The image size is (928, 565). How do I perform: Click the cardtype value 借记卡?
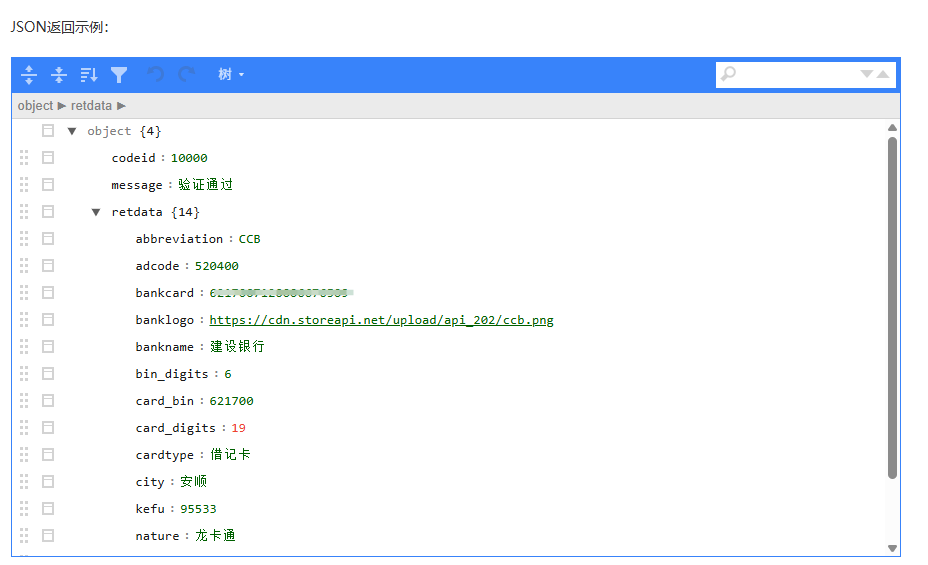coord(230,454)
